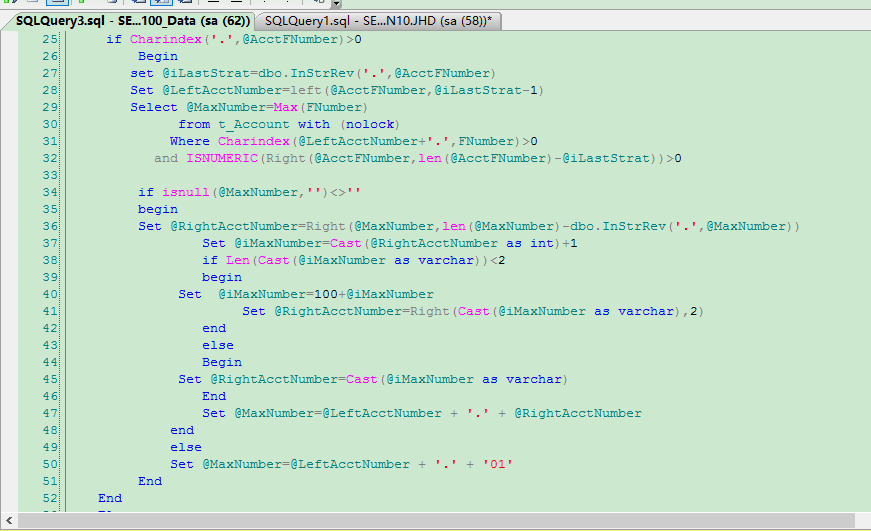Click the 'end' keyword on line 42
The image size is (871, 531).
[x=214, y=328]
